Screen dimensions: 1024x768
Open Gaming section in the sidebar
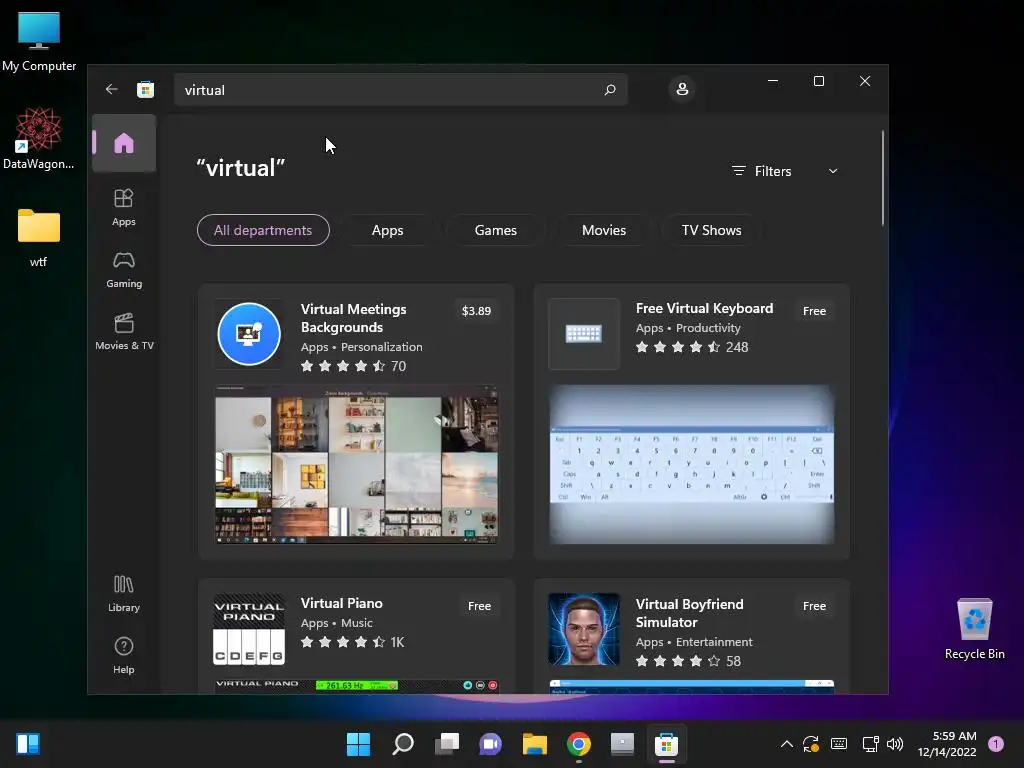pos(124,269)
